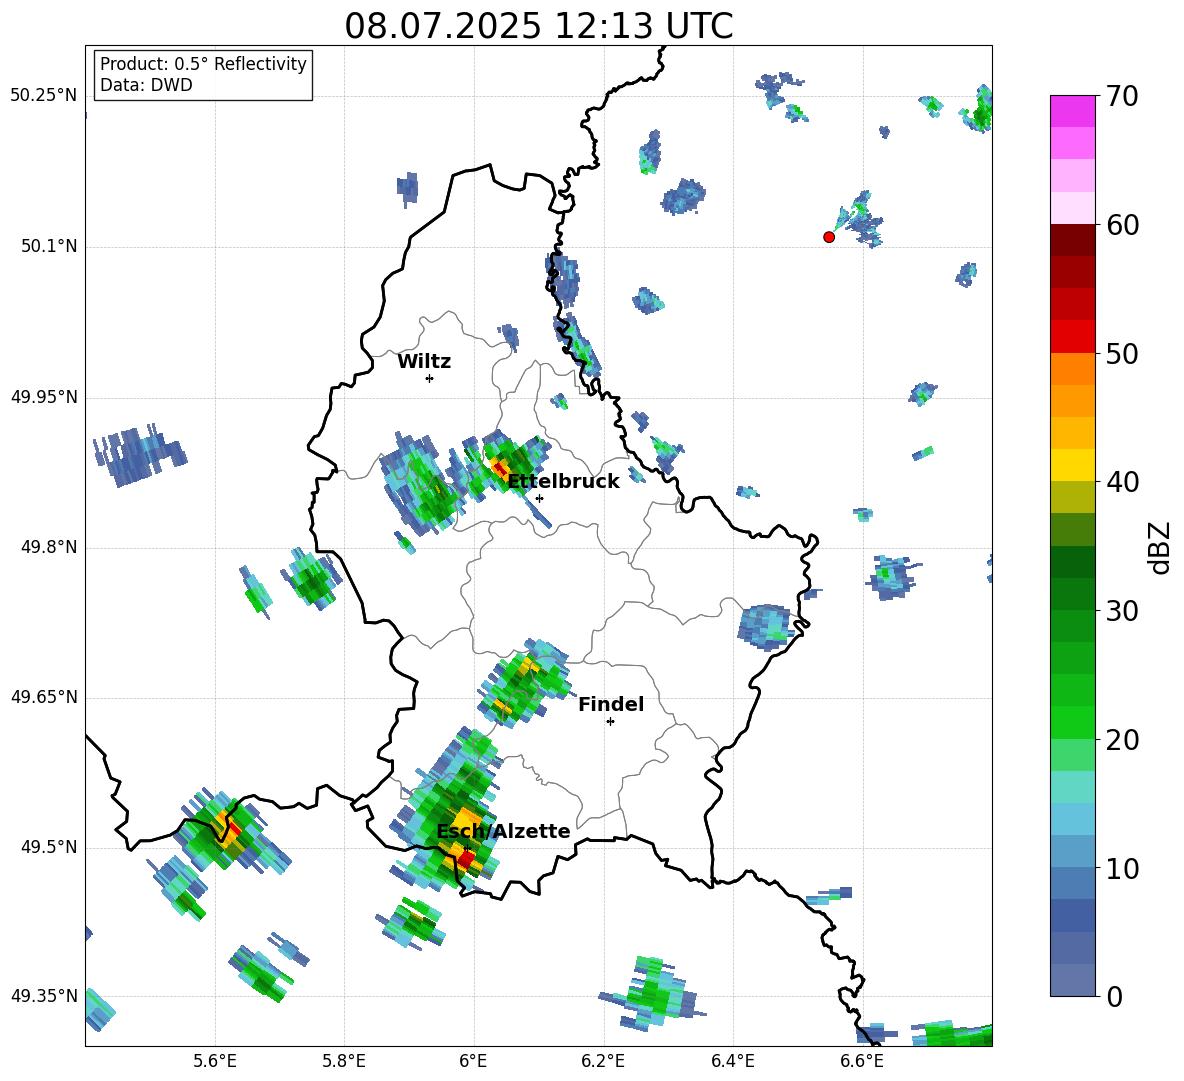Click the 0 colorbar tick label
Image resolution: width=1184 pixels, height=1081 pixels.
(x=1114, y=996)
